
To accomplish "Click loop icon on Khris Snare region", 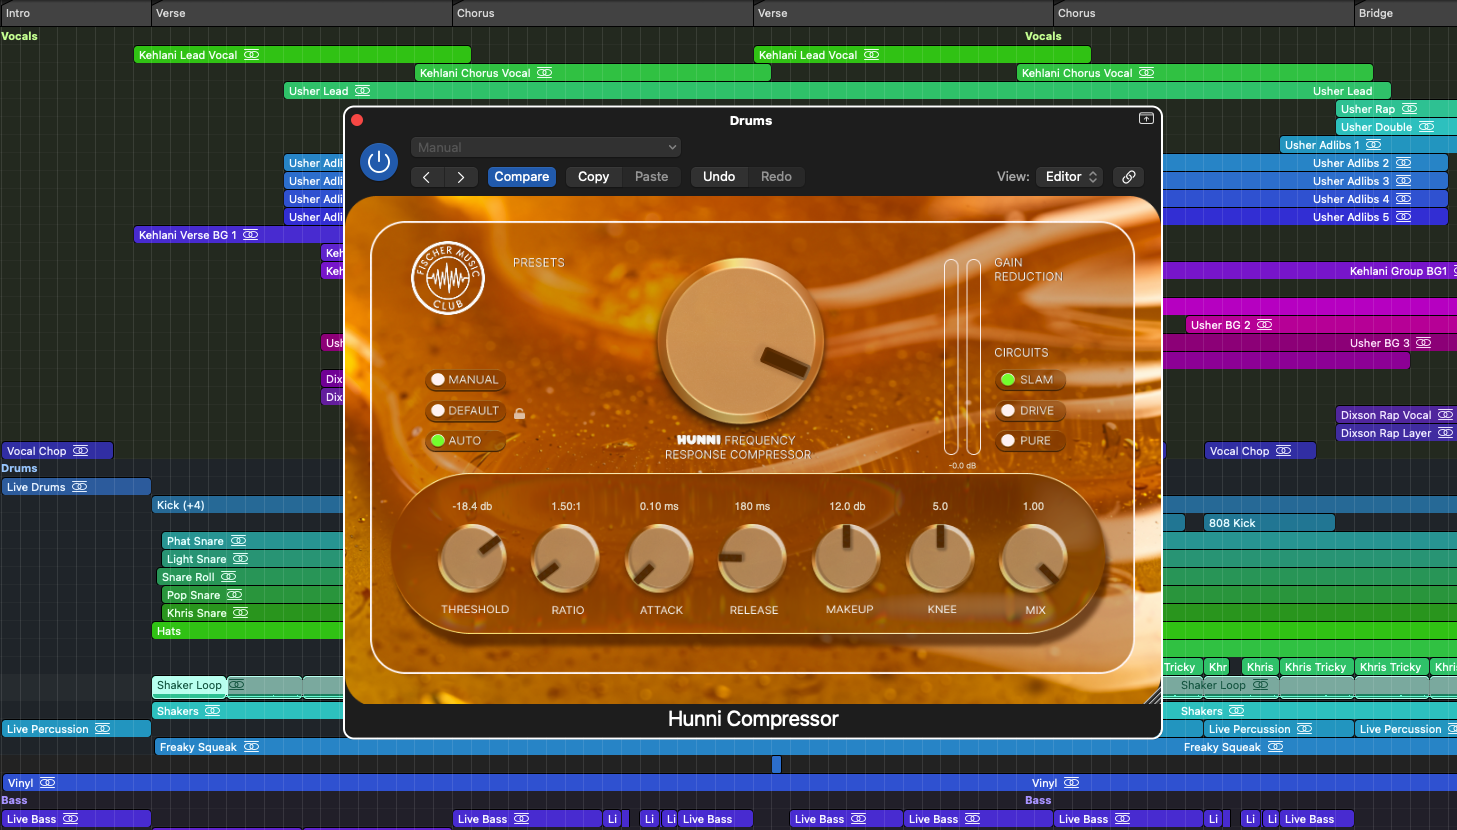I will pos(240,613).
